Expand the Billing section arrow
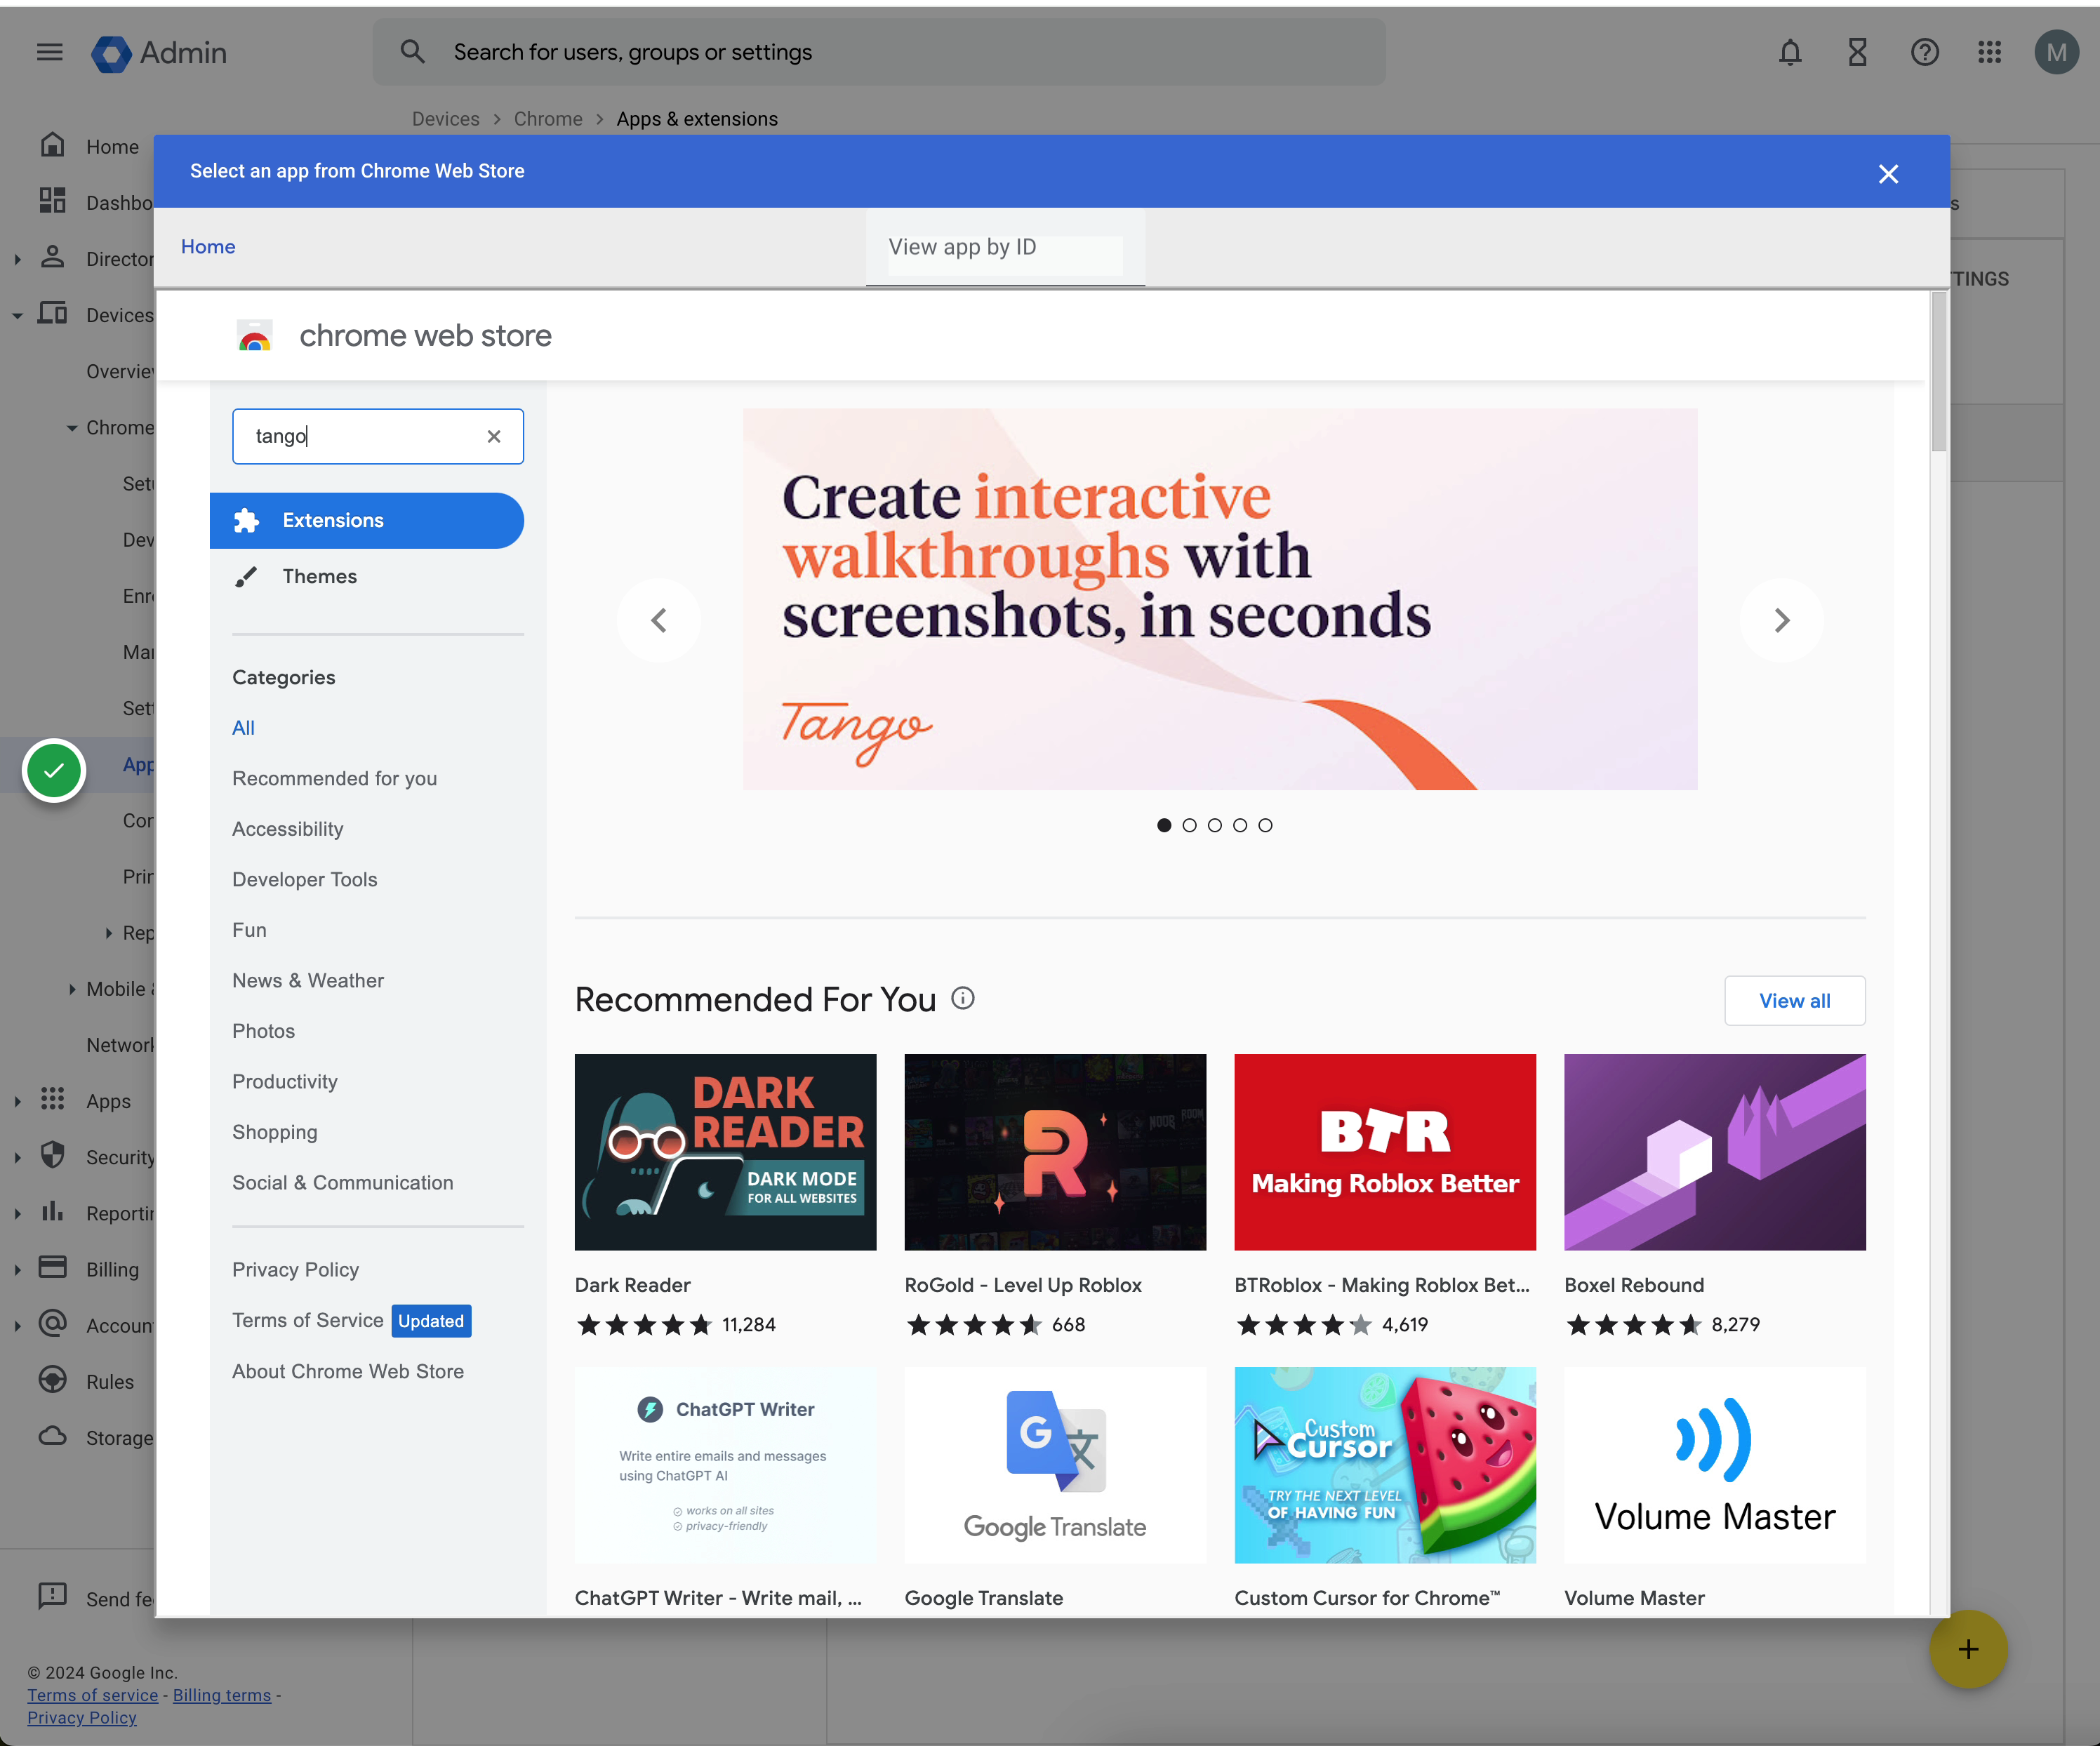 tap(17, 1269)
